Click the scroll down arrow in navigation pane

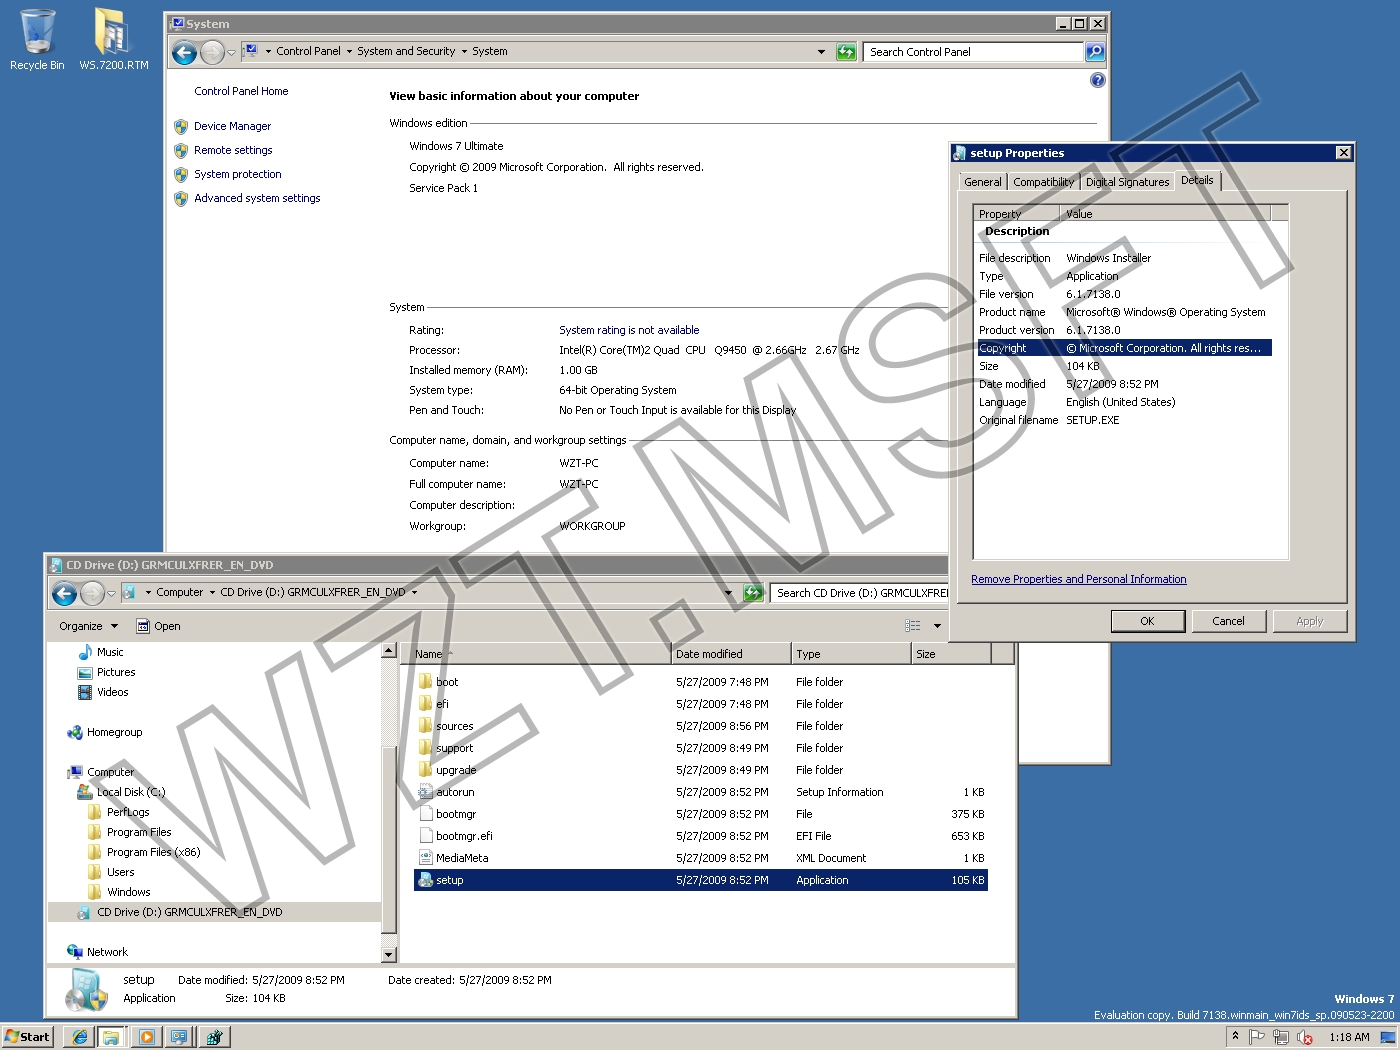tap(389, 955)
